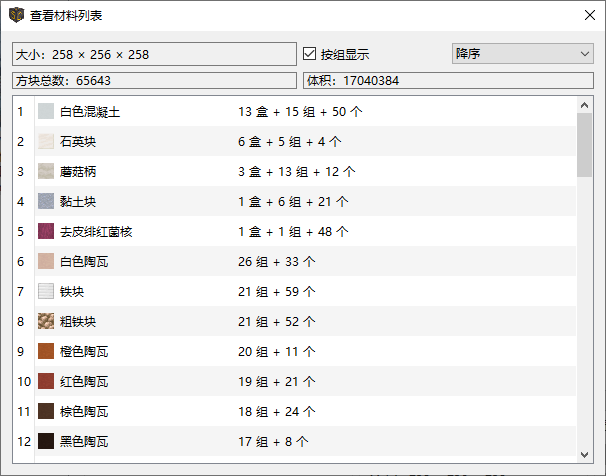Image resolution: width=606 pixels, height=476 pixels.
Task: Click the iron block icon
Action: [46, 292]
